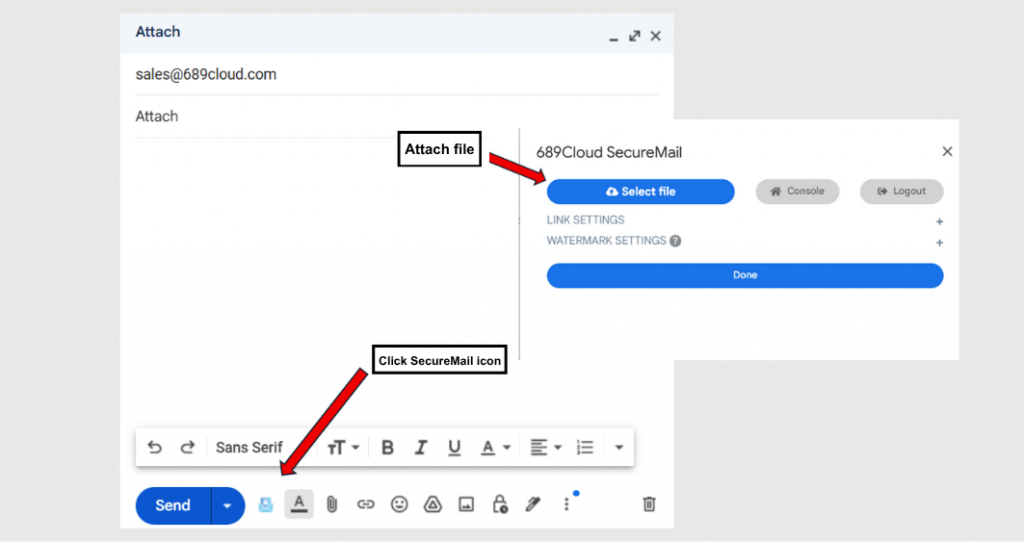Insert files using Google Drive icon
Image resolution: width=1024 pixels, height=542 pixels.
coord(432,504)
